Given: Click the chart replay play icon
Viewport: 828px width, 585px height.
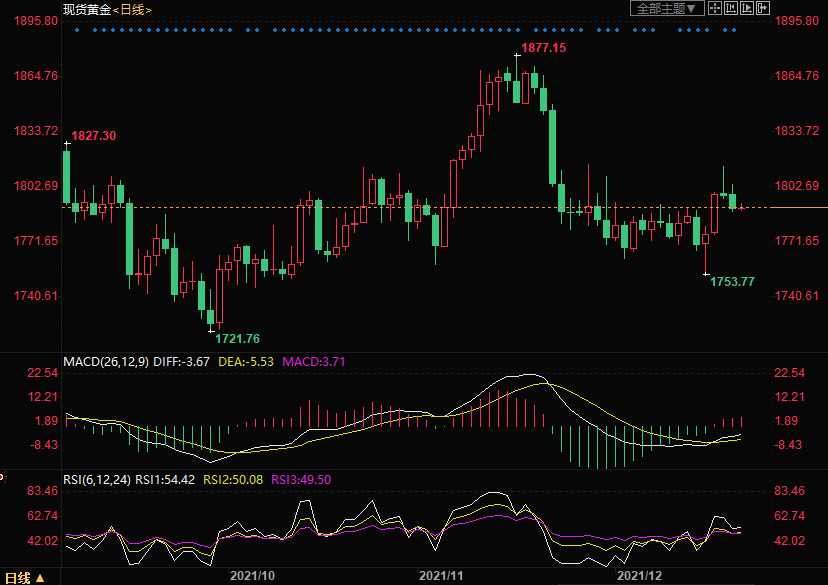Looking at the screenshot, I should (x=747, y=9).
